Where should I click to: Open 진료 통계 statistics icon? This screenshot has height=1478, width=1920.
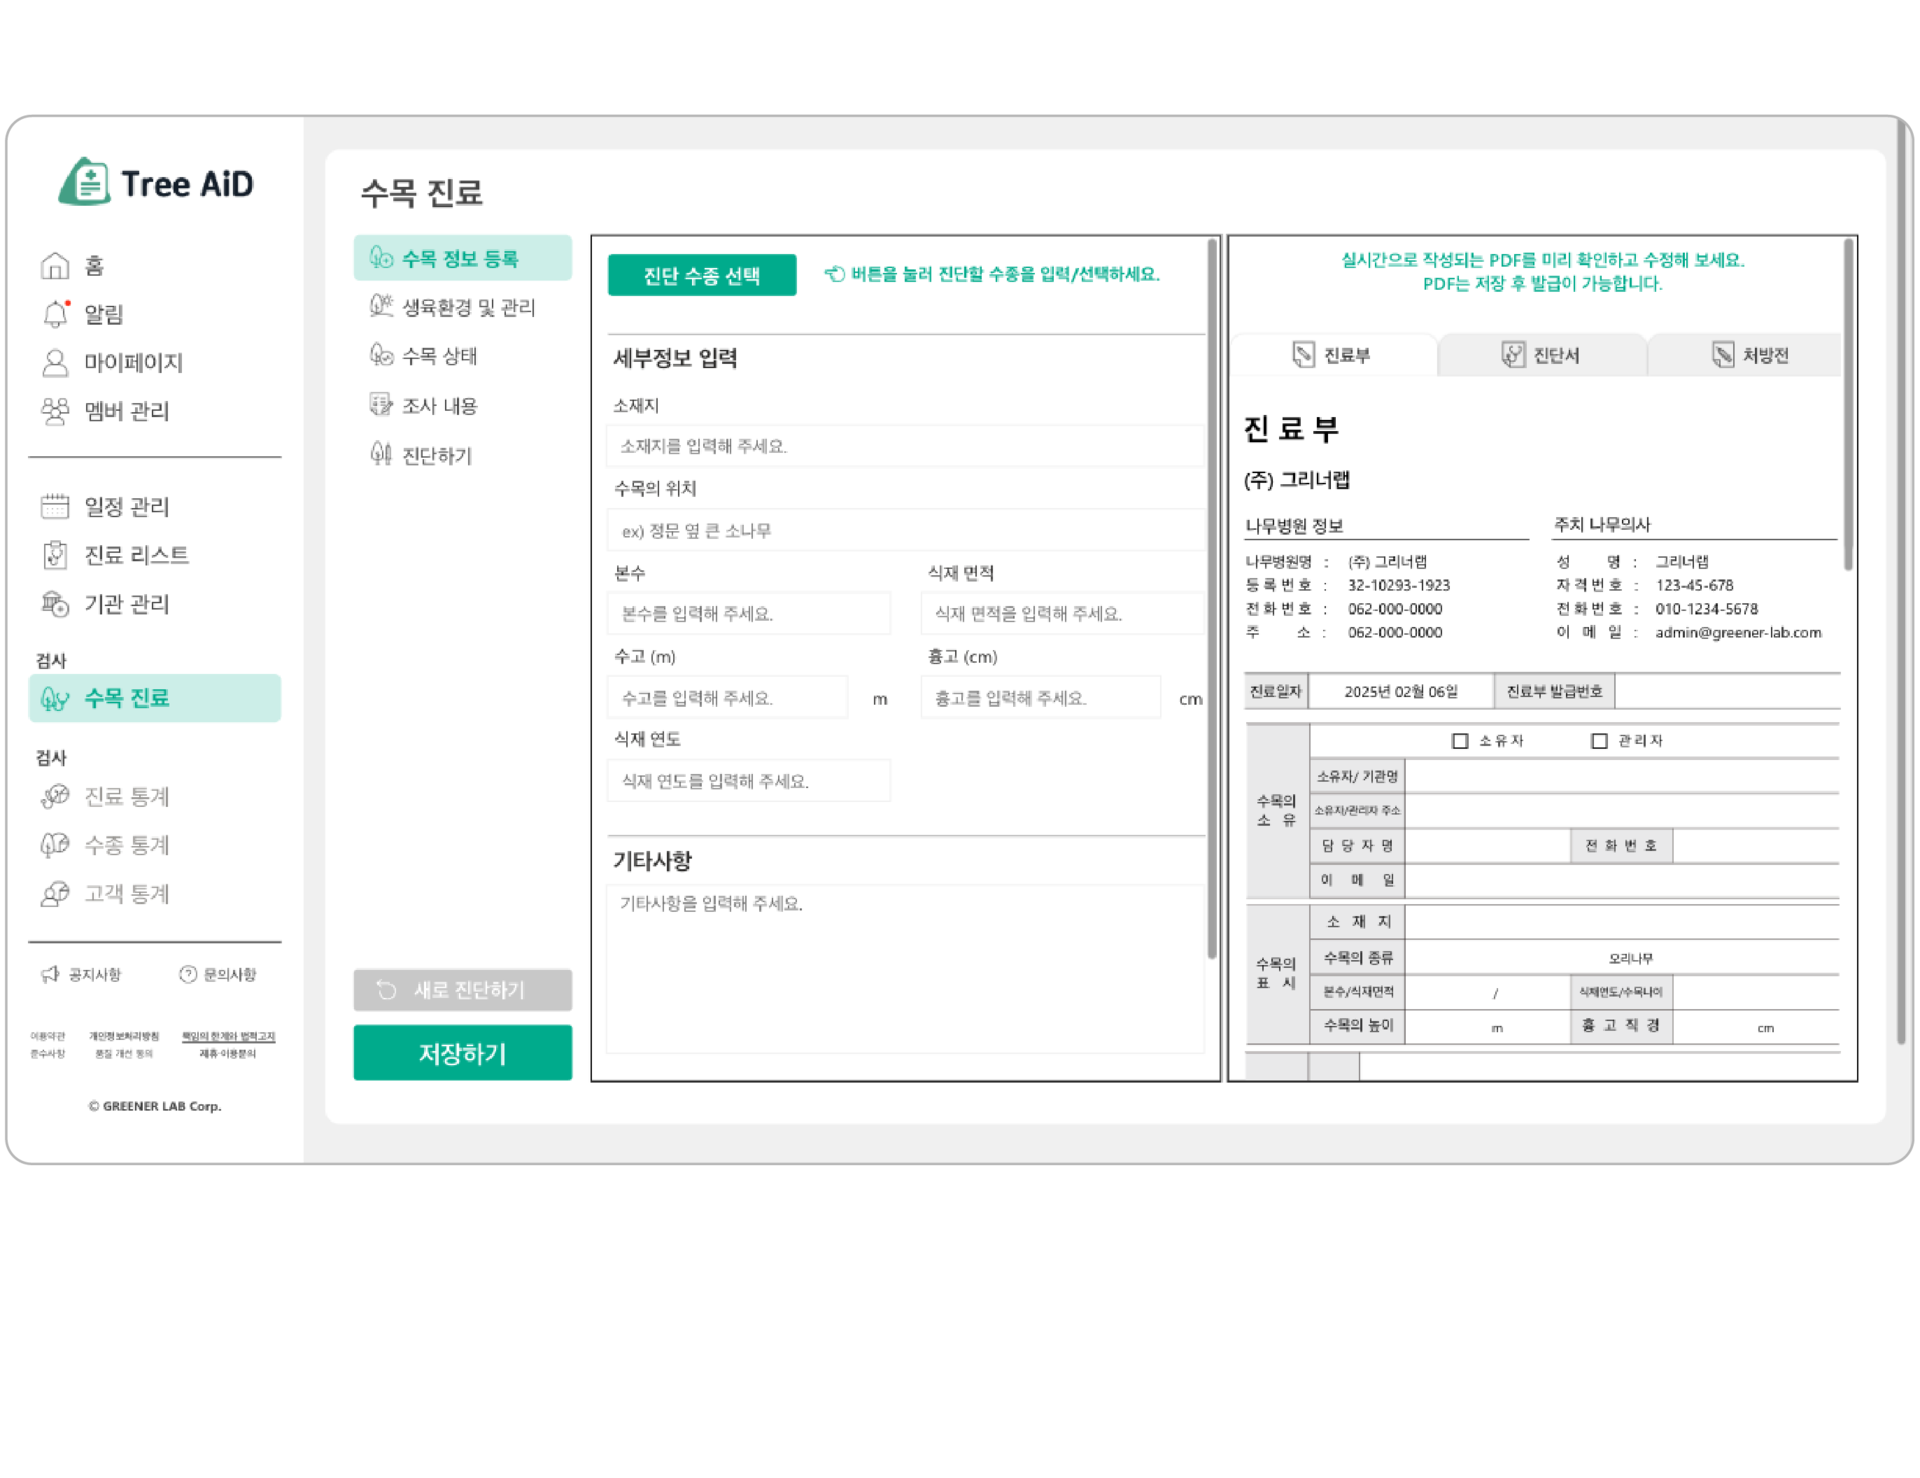[x=55, y=796]
